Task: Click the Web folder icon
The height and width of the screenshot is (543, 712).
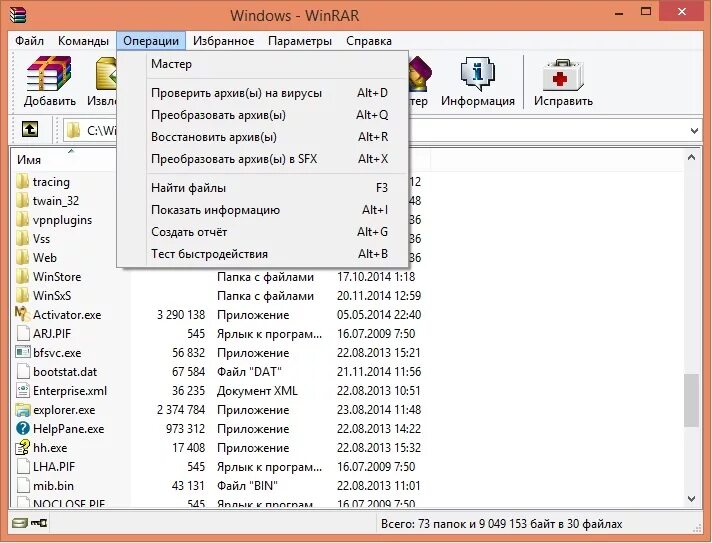Action: tap(22, 257)
